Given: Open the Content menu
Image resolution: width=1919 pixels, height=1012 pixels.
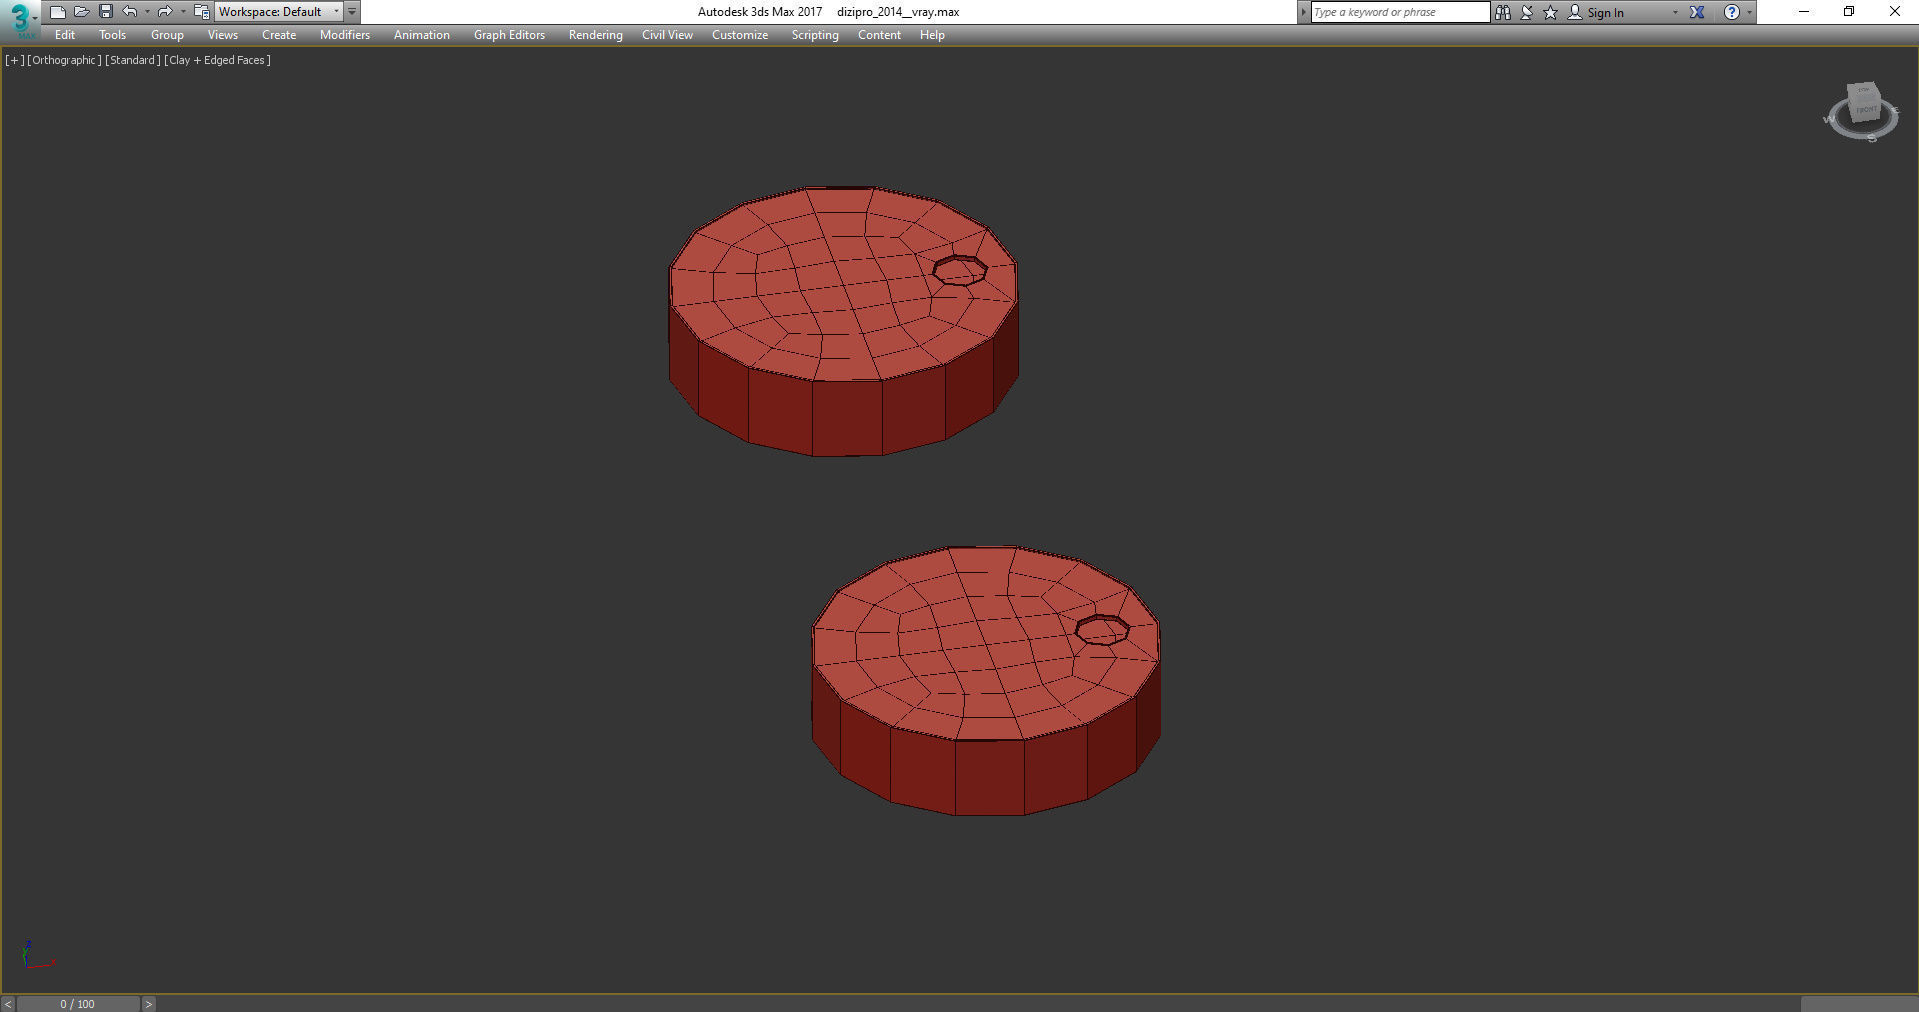Looking at the screenshot, I should click(879, 35).
